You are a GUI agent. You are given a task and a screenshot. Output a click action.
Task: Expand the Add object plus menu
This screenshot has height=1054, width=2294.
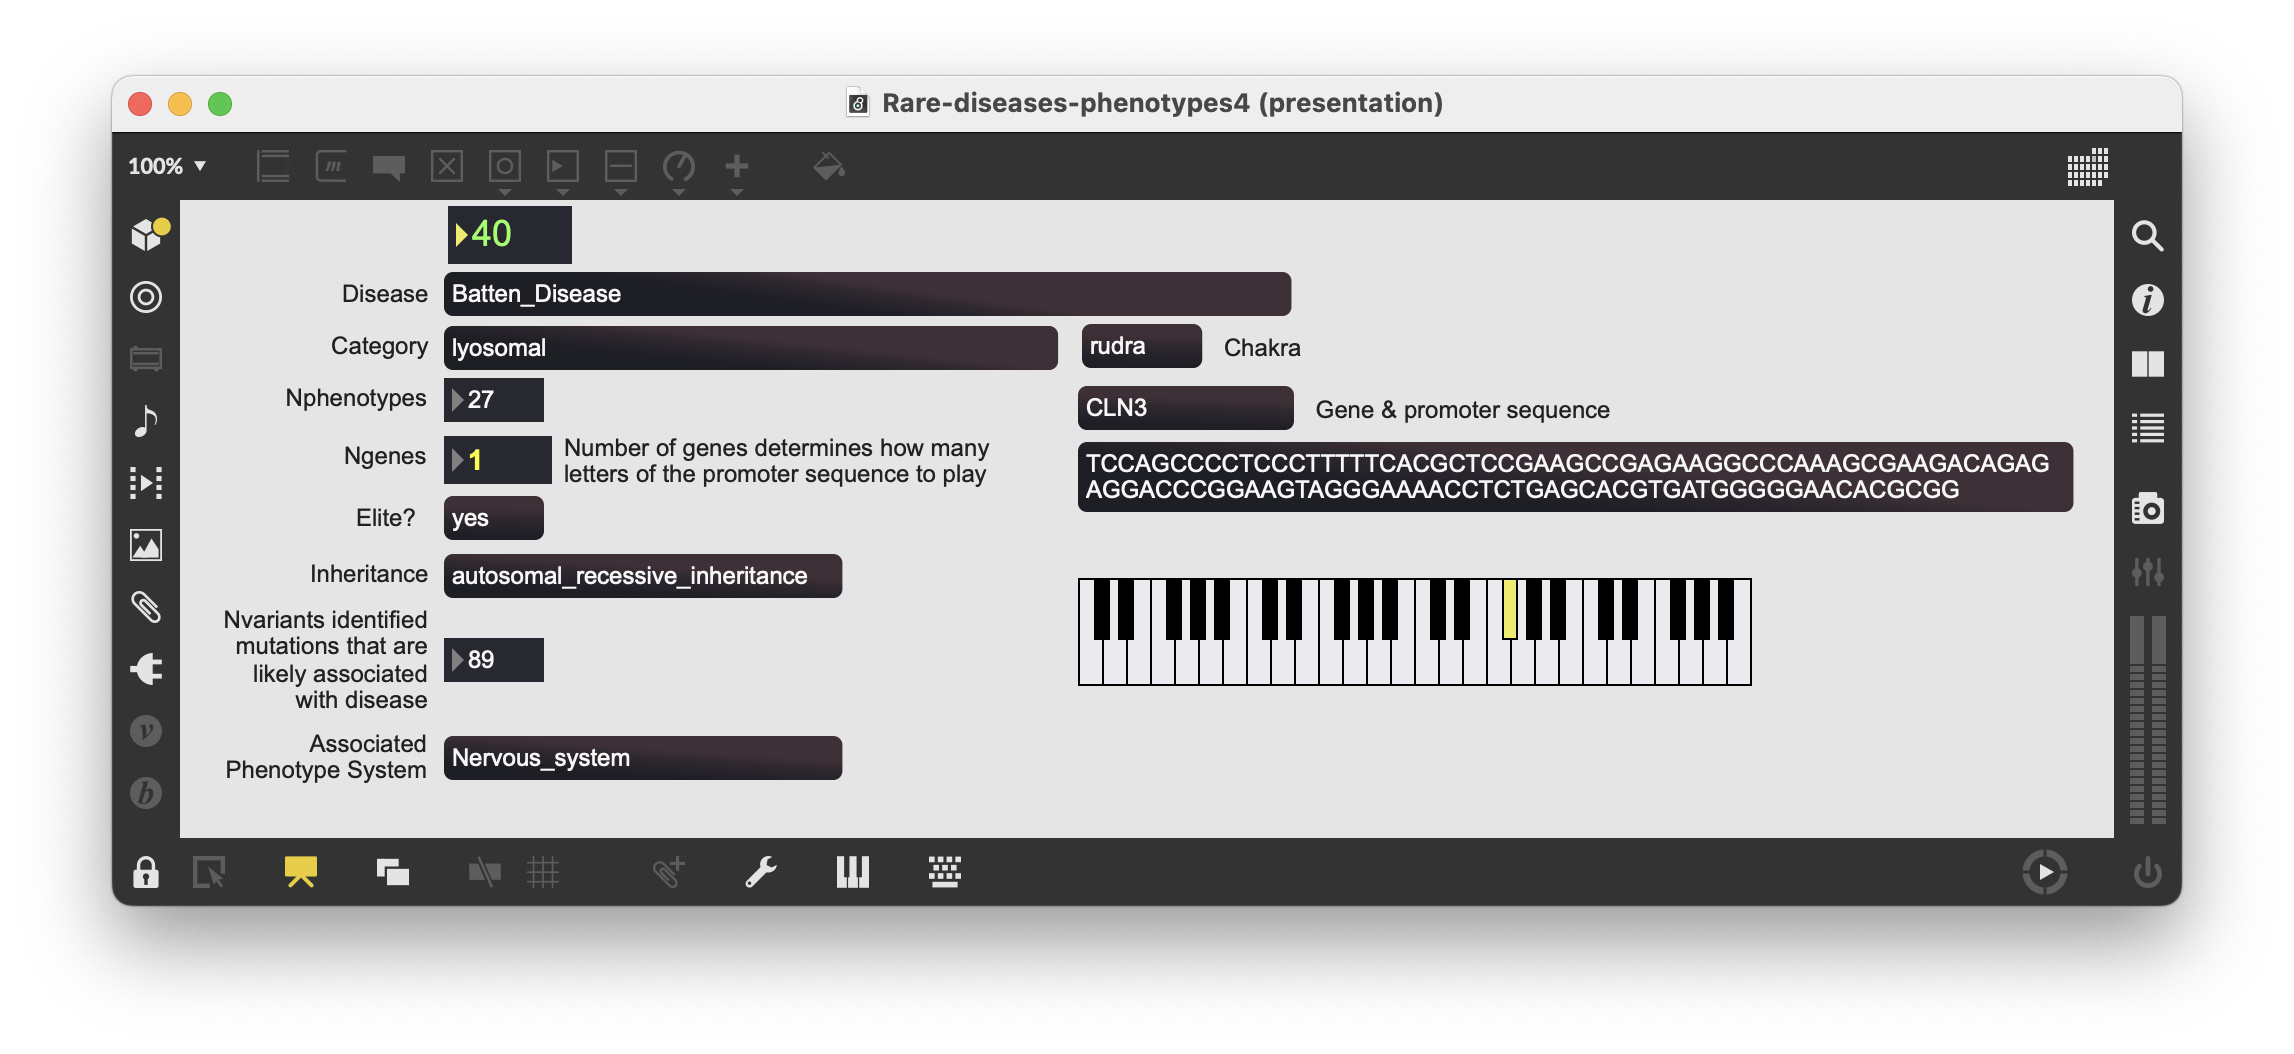click(x=737, y=168)
